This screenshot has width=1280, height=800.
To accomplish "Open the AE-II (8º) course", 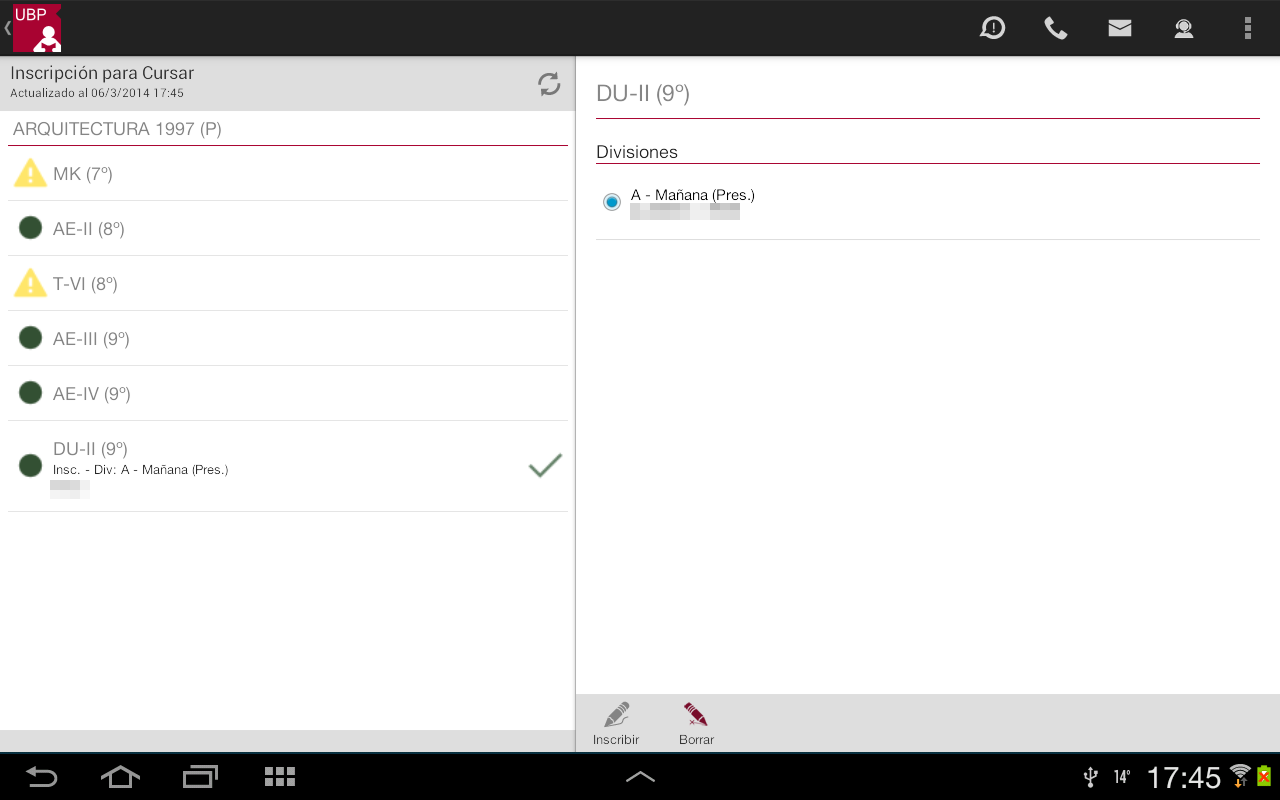I will (288, 229).
